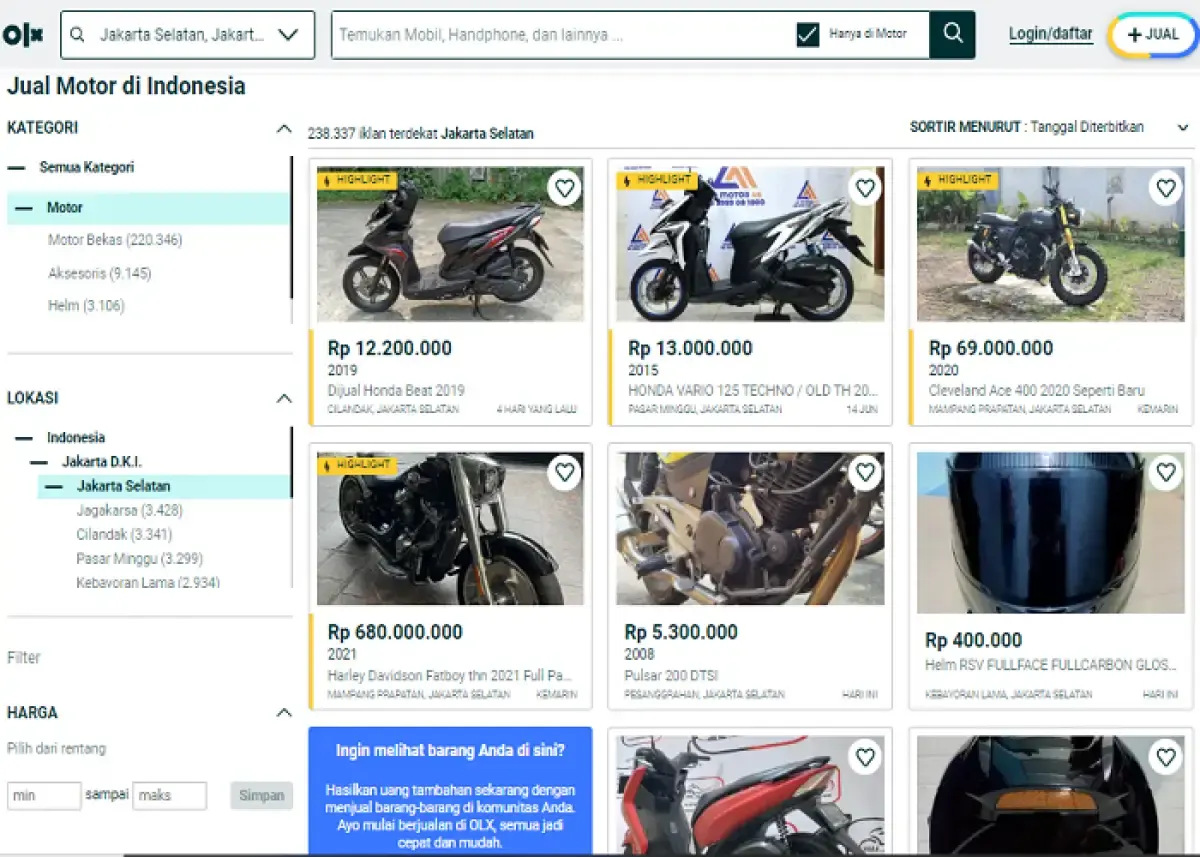Collapse the Harga section

tap(284, 713)
